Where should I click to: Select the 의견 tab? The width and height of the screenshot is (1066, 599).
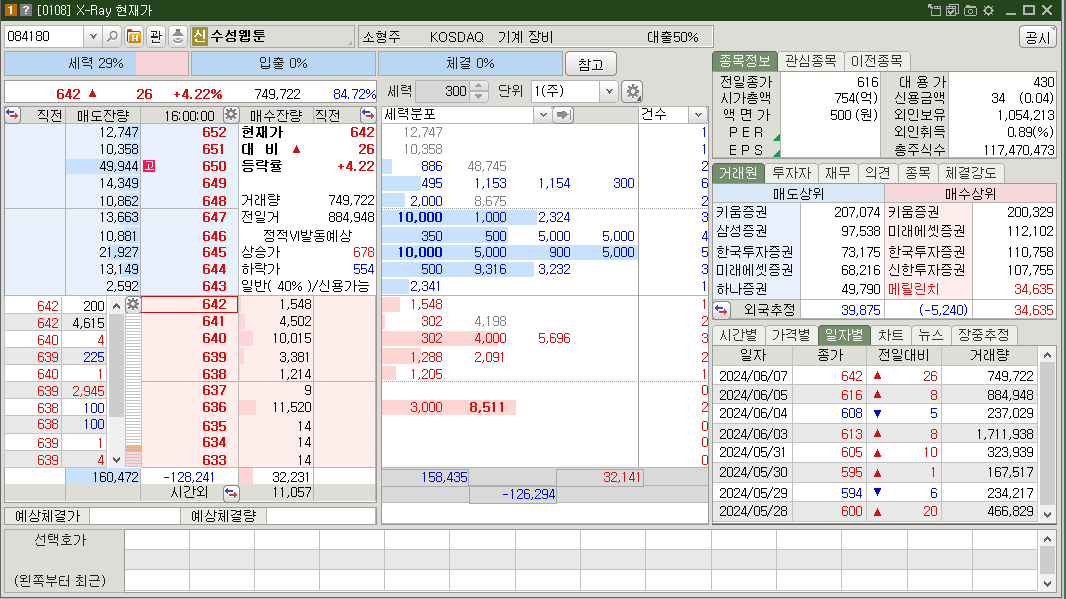tap(878, 173)
